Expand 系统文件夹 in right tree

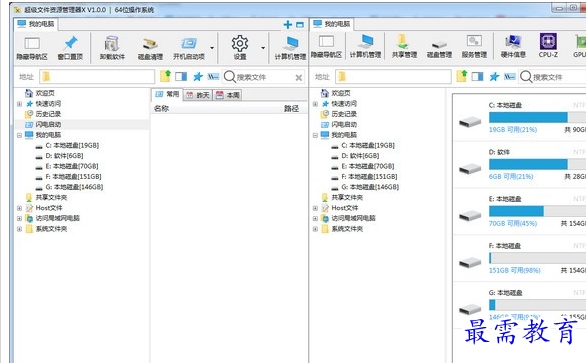(x=315, y=229)
